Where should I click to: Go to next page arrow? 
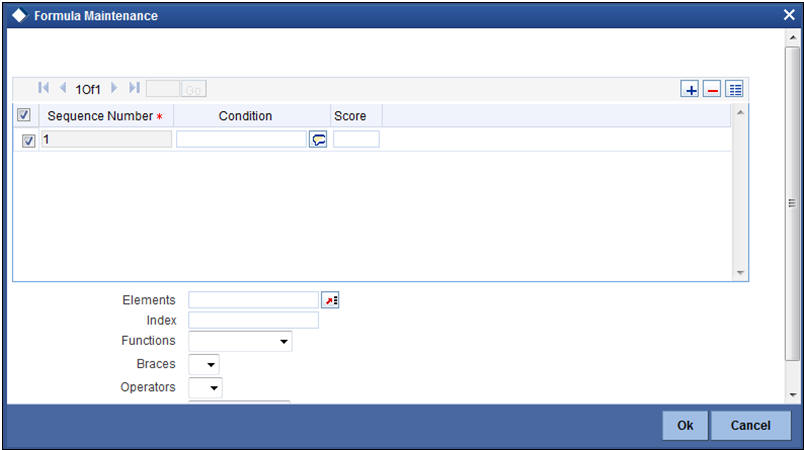point(114,88)
